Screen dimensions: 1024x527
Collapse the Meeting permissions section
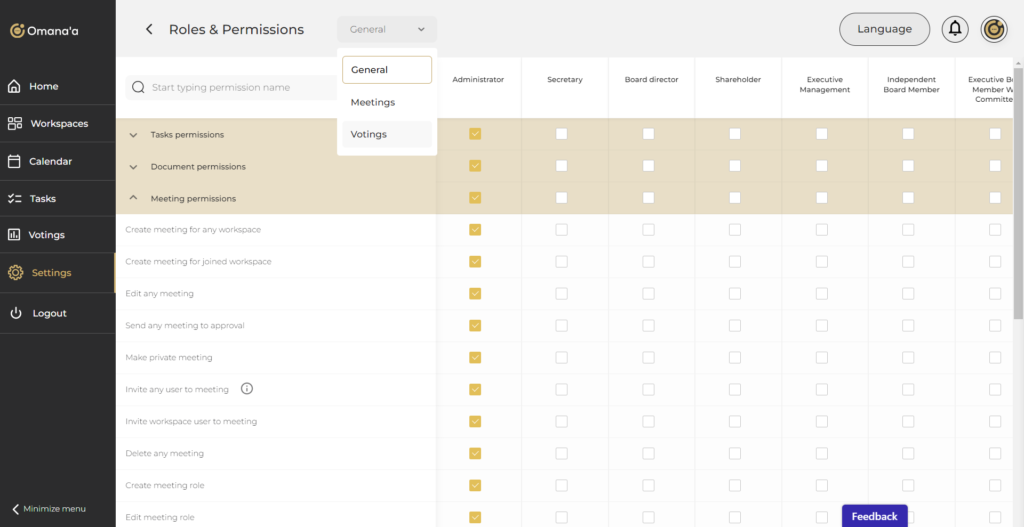click(134, 199)
